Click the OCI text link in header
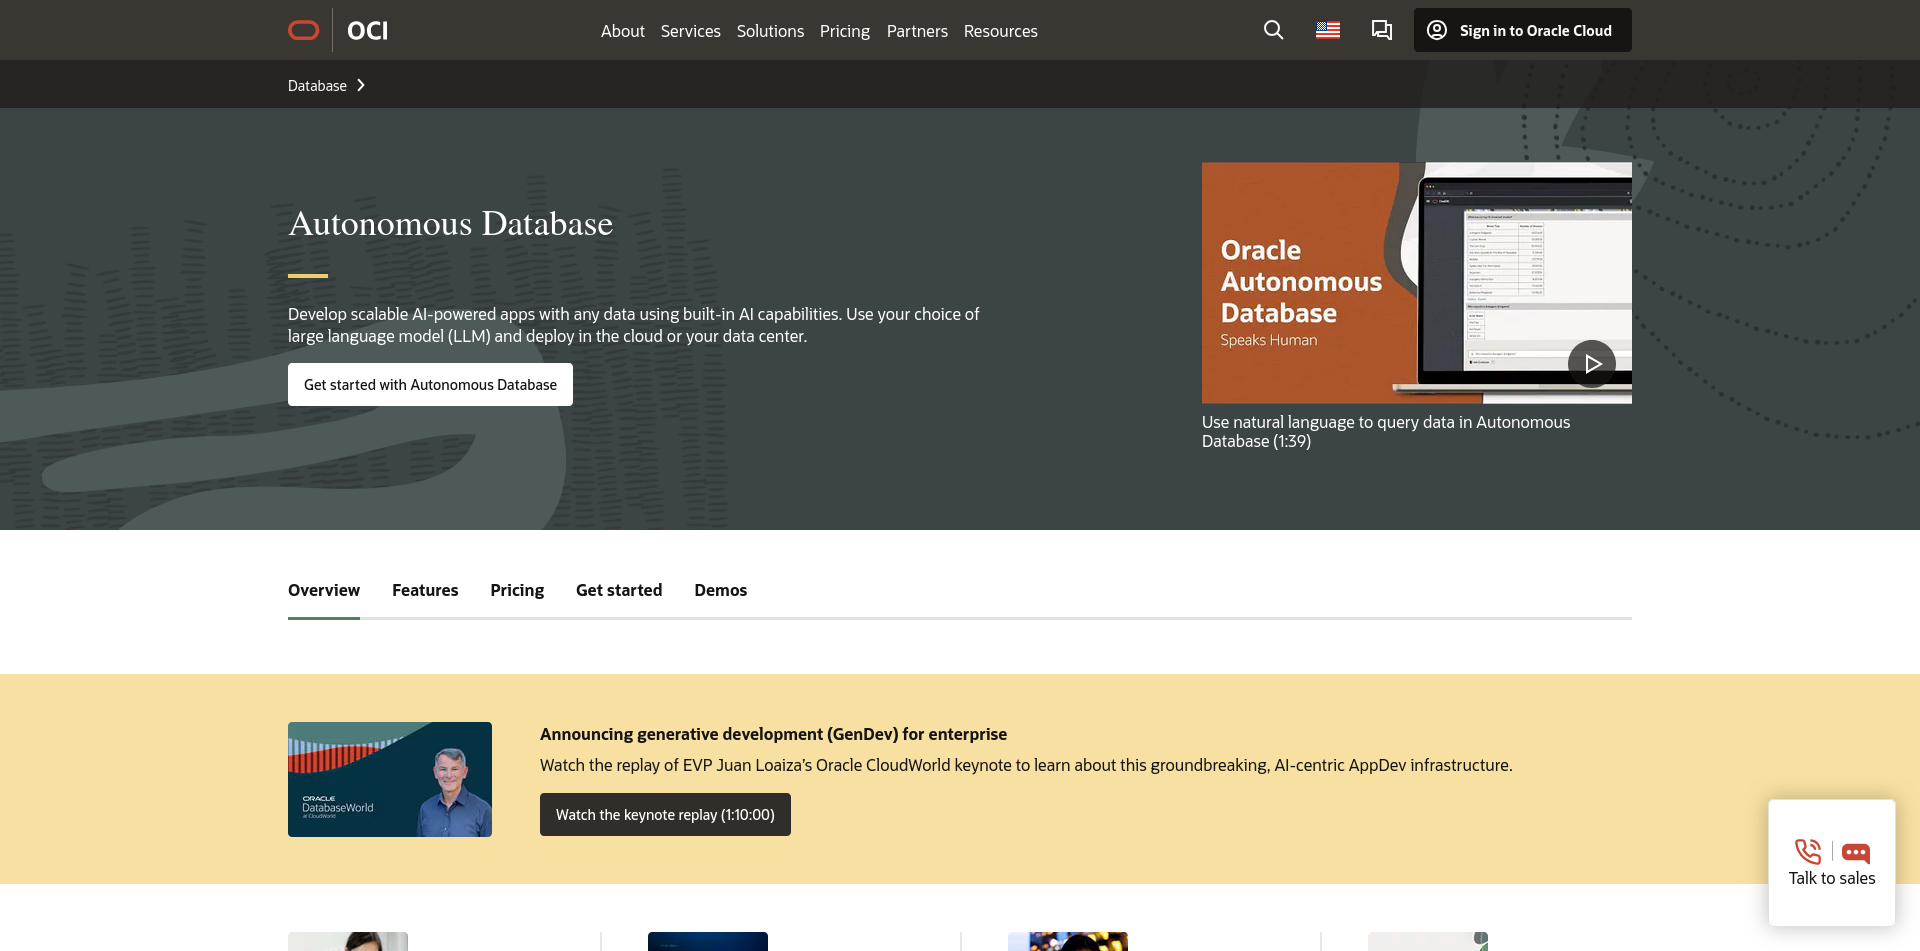 [367, 31]
